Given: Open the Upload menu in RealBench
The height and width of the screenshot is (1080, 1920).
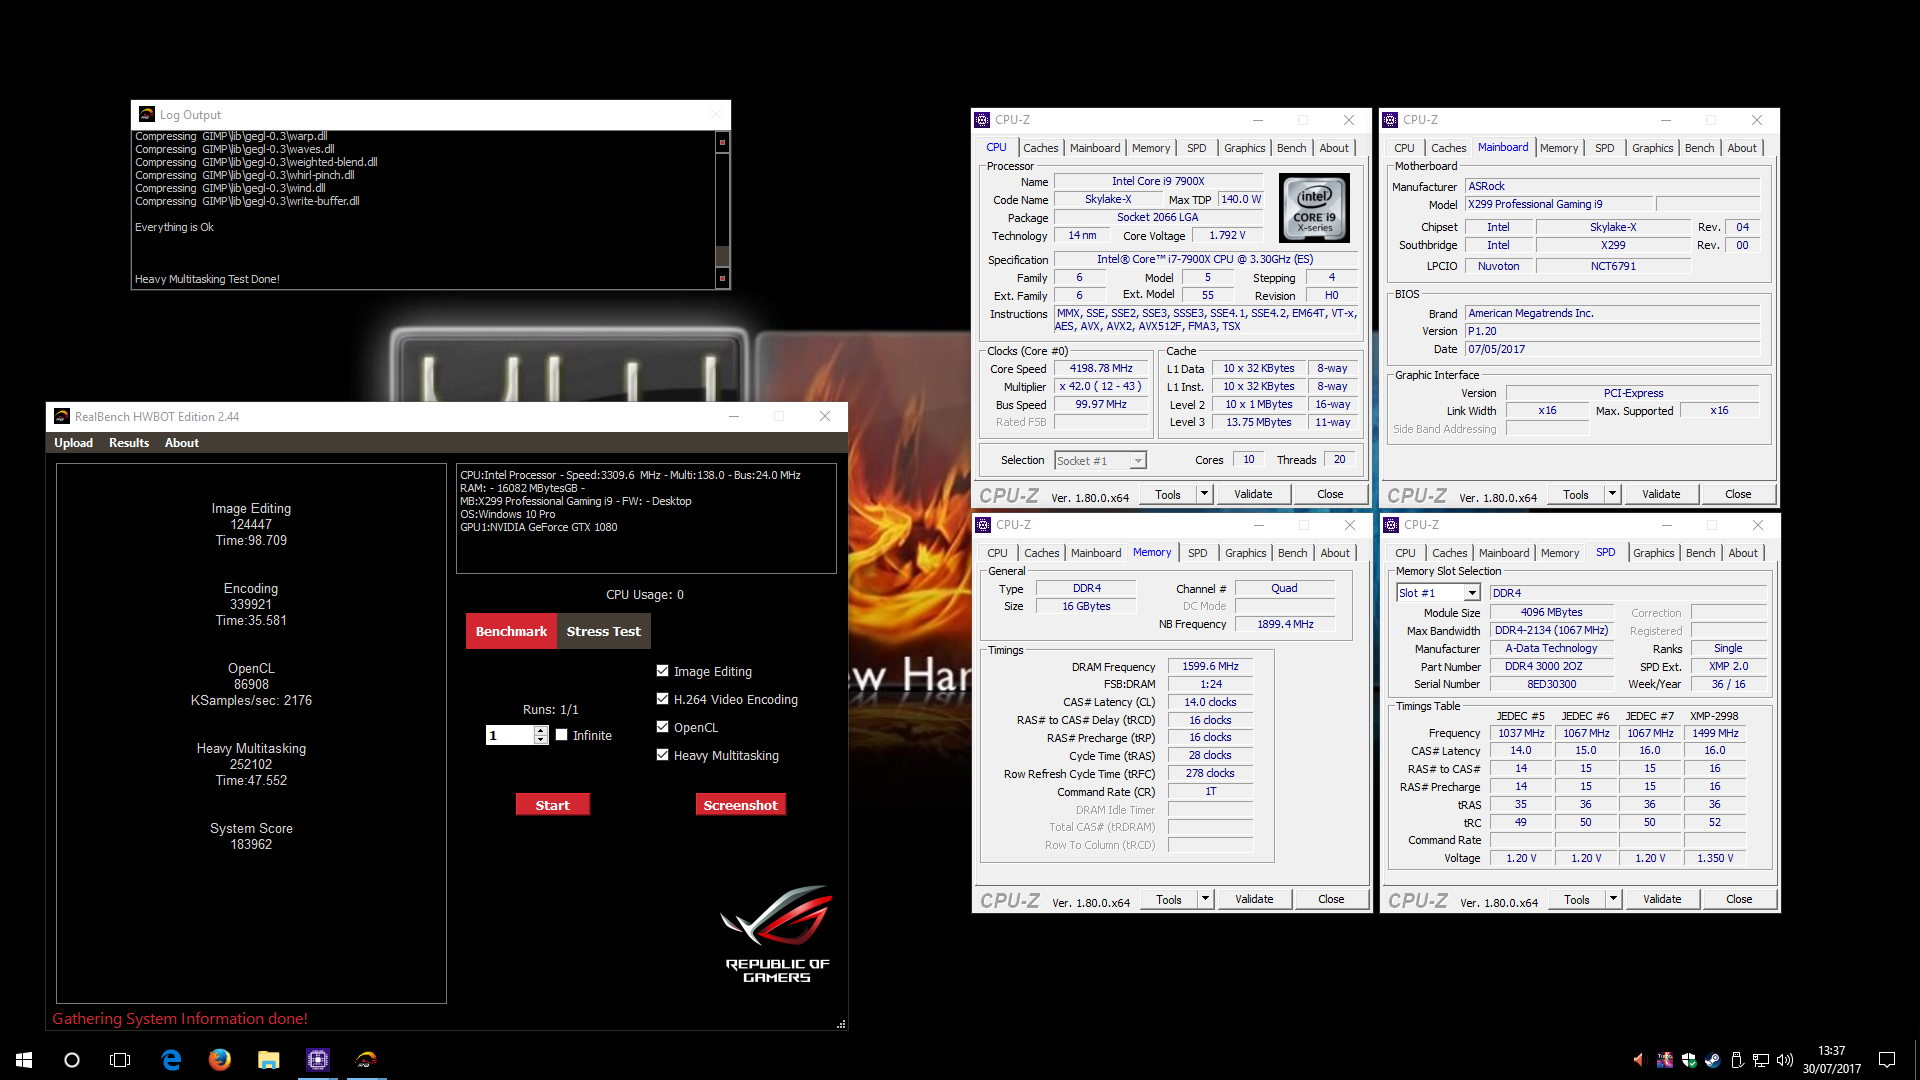Looking at the screenshot, I should [x=73, y=443].
